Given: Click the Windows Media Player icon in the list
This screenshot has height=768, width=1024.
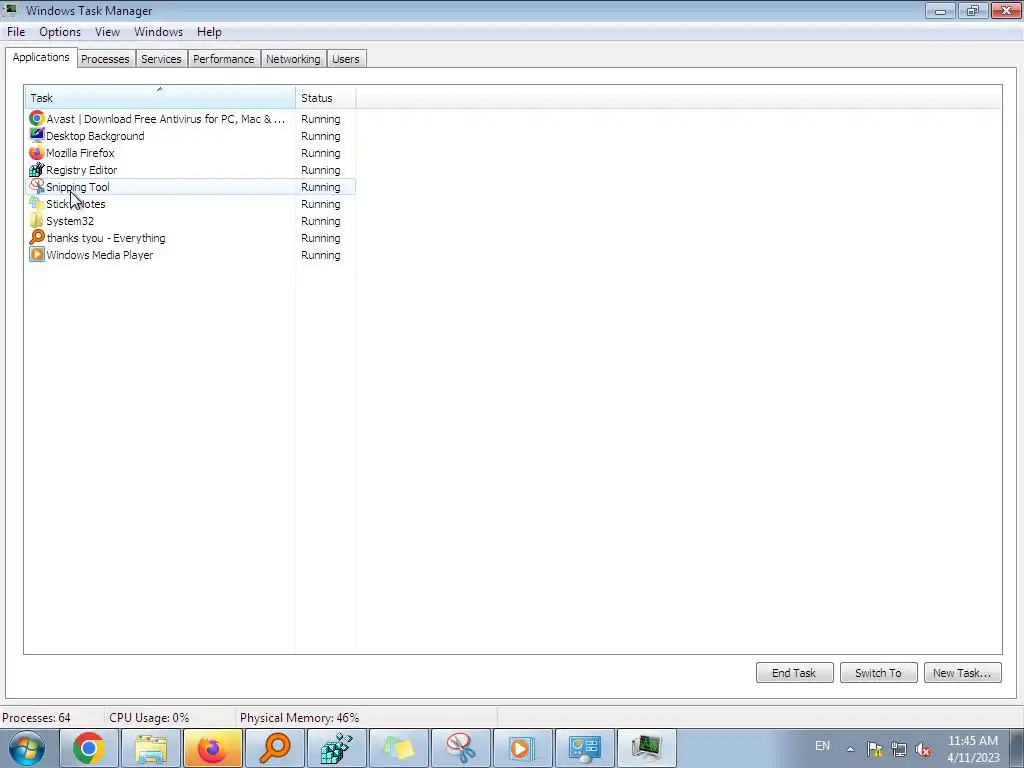Looking at the screenshot, I should (37, 255).
